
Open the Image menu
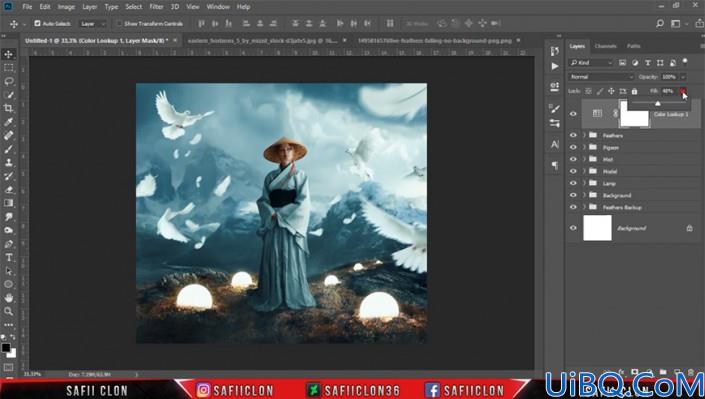tap(66, 7)
